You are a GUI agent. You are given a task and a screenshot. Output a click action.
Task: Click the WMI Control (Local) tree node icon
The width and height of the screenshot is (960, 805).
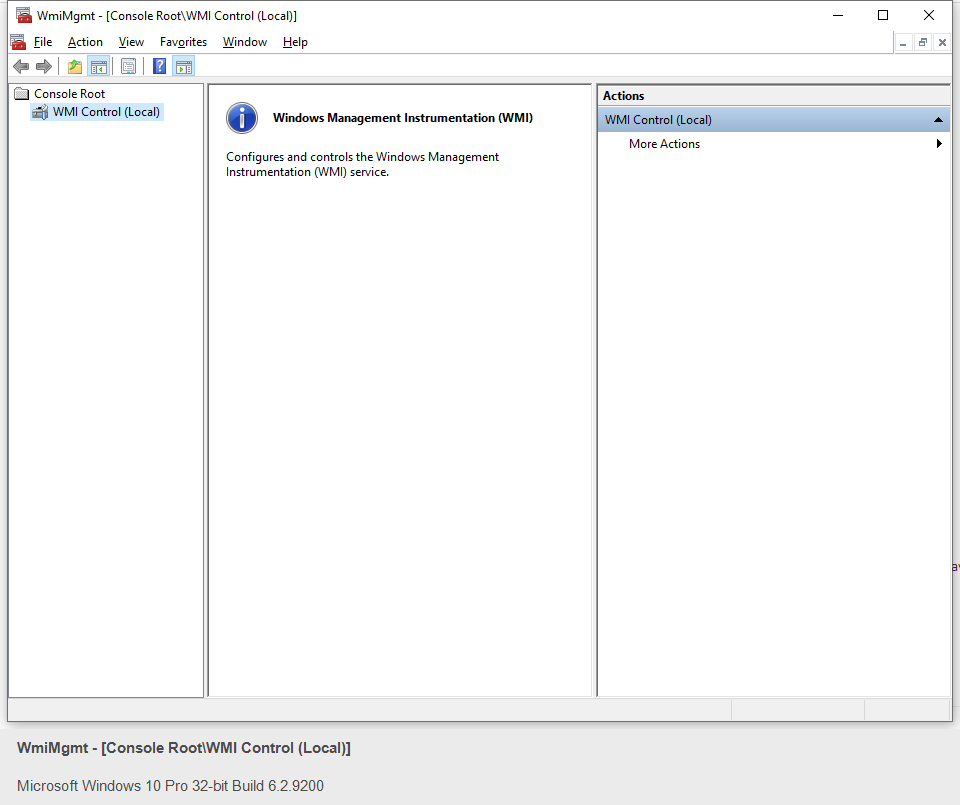pos(40,112)
